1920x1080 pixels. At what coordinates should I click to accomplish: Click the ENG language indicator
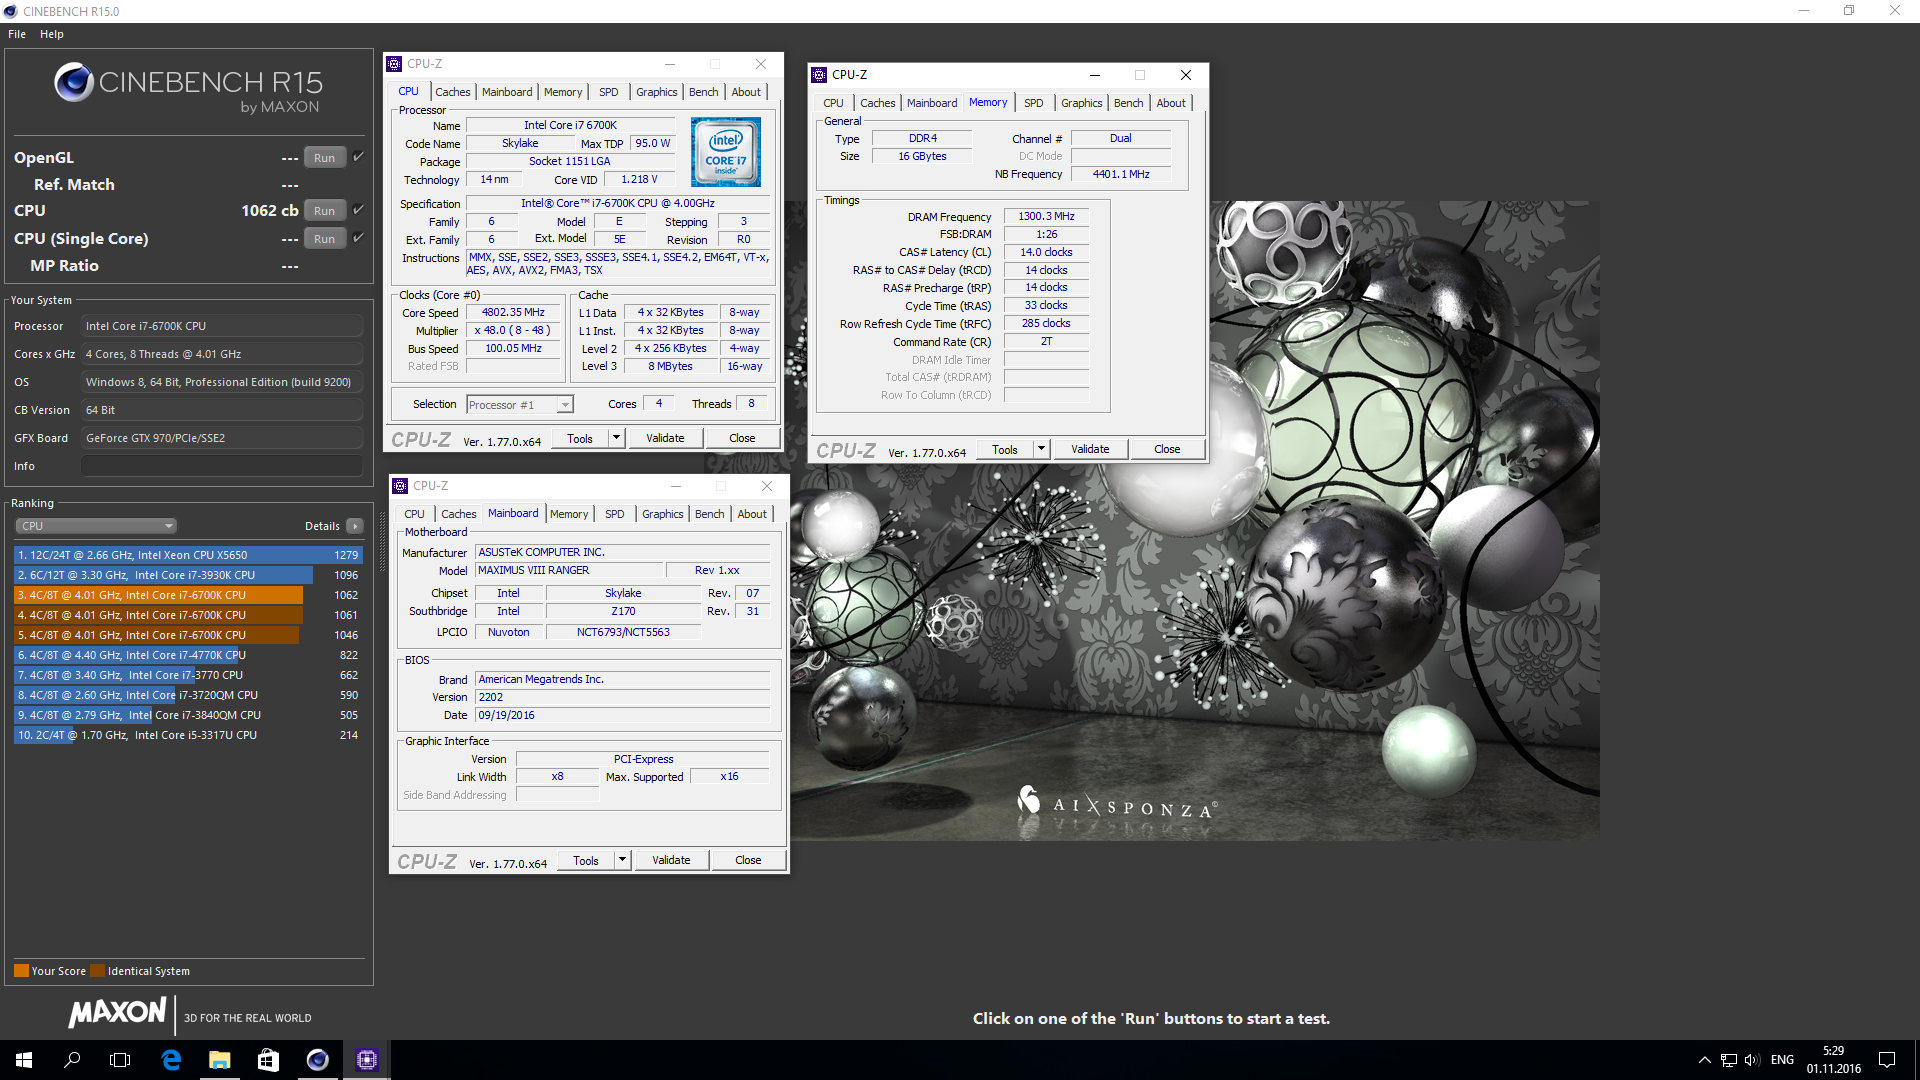[x=1782, y=1060]
